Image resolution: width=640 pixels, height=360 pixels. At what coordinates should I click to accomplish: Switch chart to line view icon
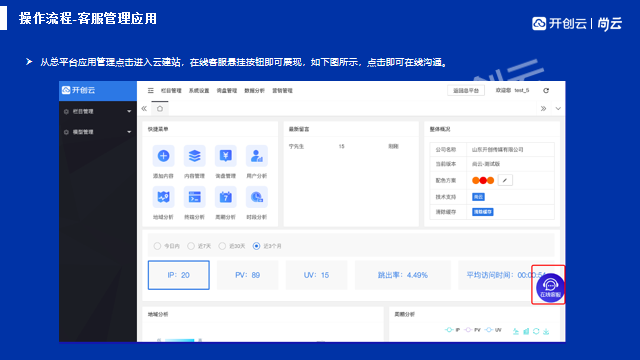[516, 331]
